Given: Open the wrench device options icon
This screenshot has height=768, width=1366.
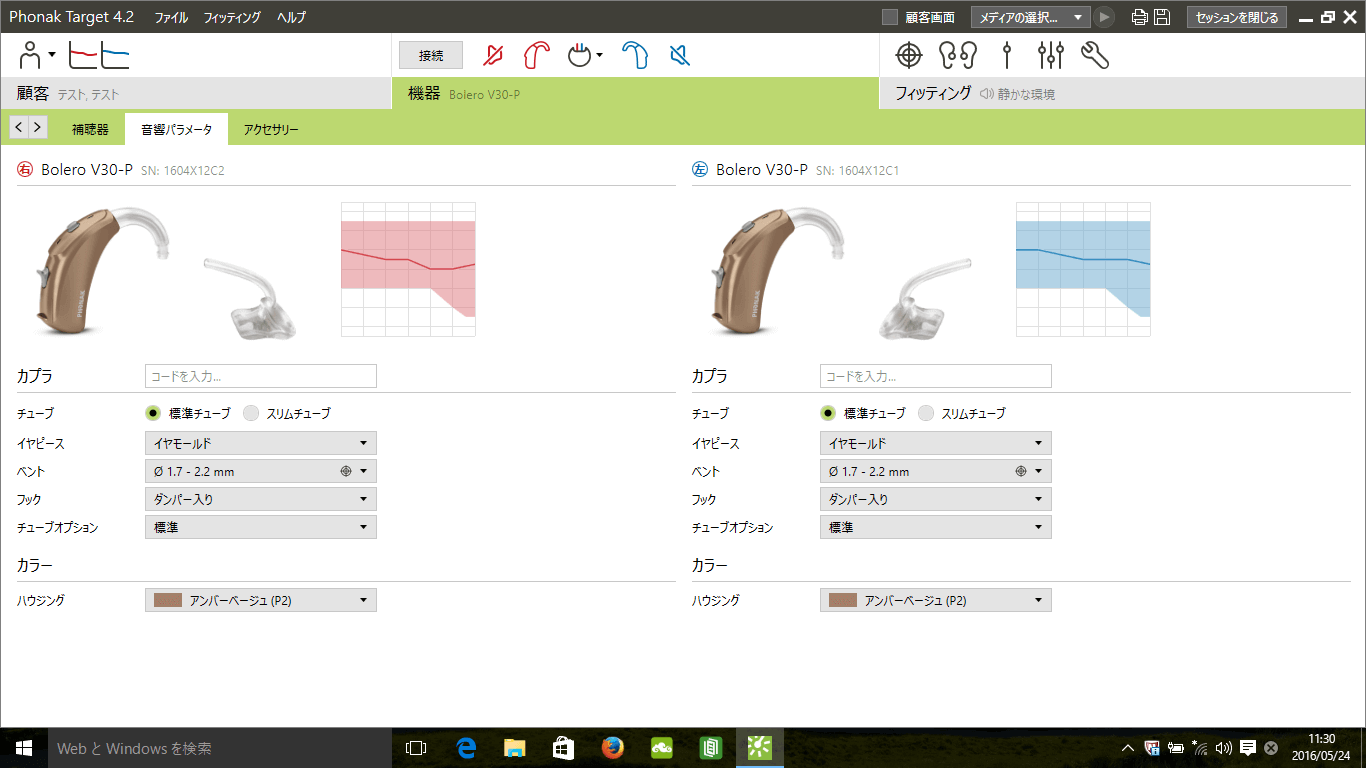Looking at the screenshot, I should point(1095,55).
